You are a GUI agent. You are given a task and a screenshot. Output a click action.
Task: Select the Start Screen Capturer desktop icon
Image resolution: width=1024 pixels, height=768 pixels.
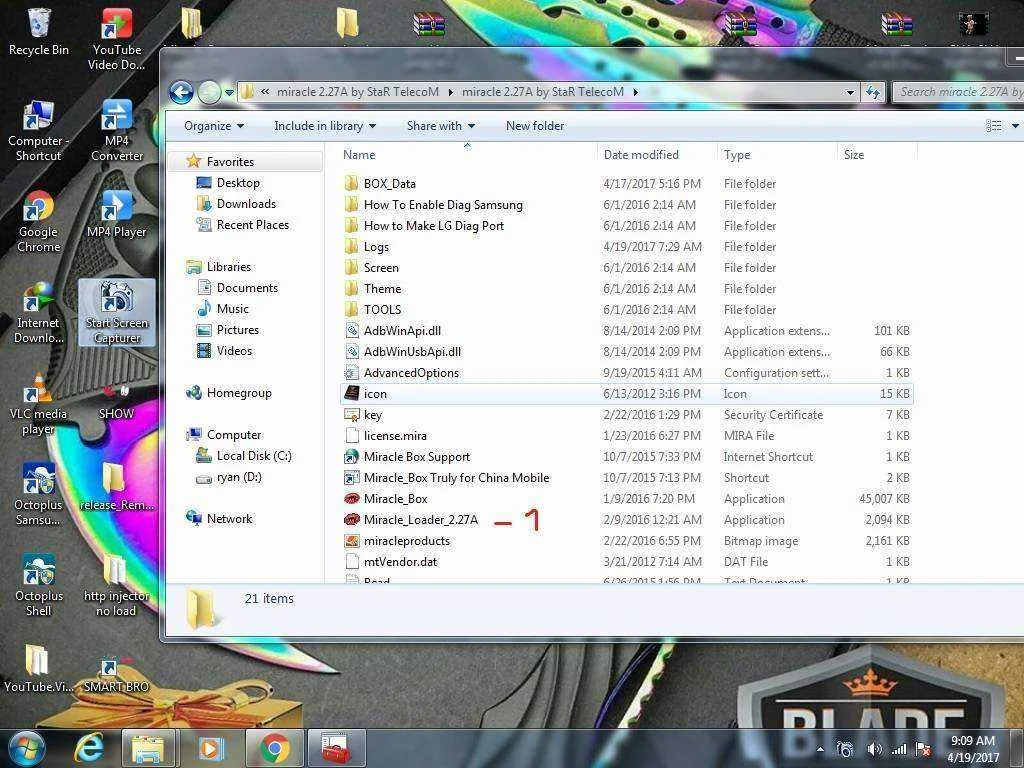pyautogui.click(x=117, y=312)
